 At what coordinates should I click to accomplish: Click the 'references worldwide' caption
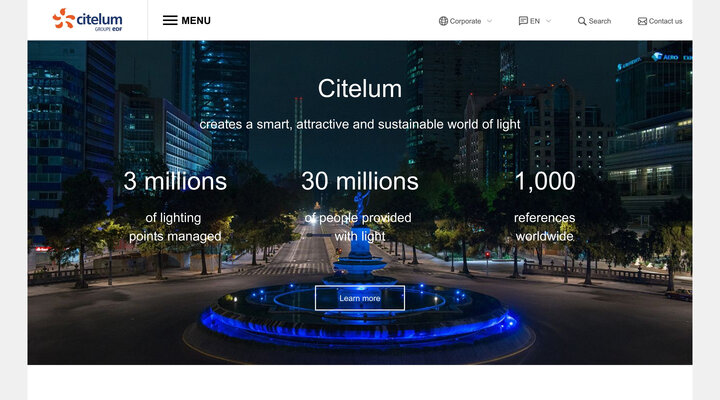pyautogui.click(x=545, y=227)
